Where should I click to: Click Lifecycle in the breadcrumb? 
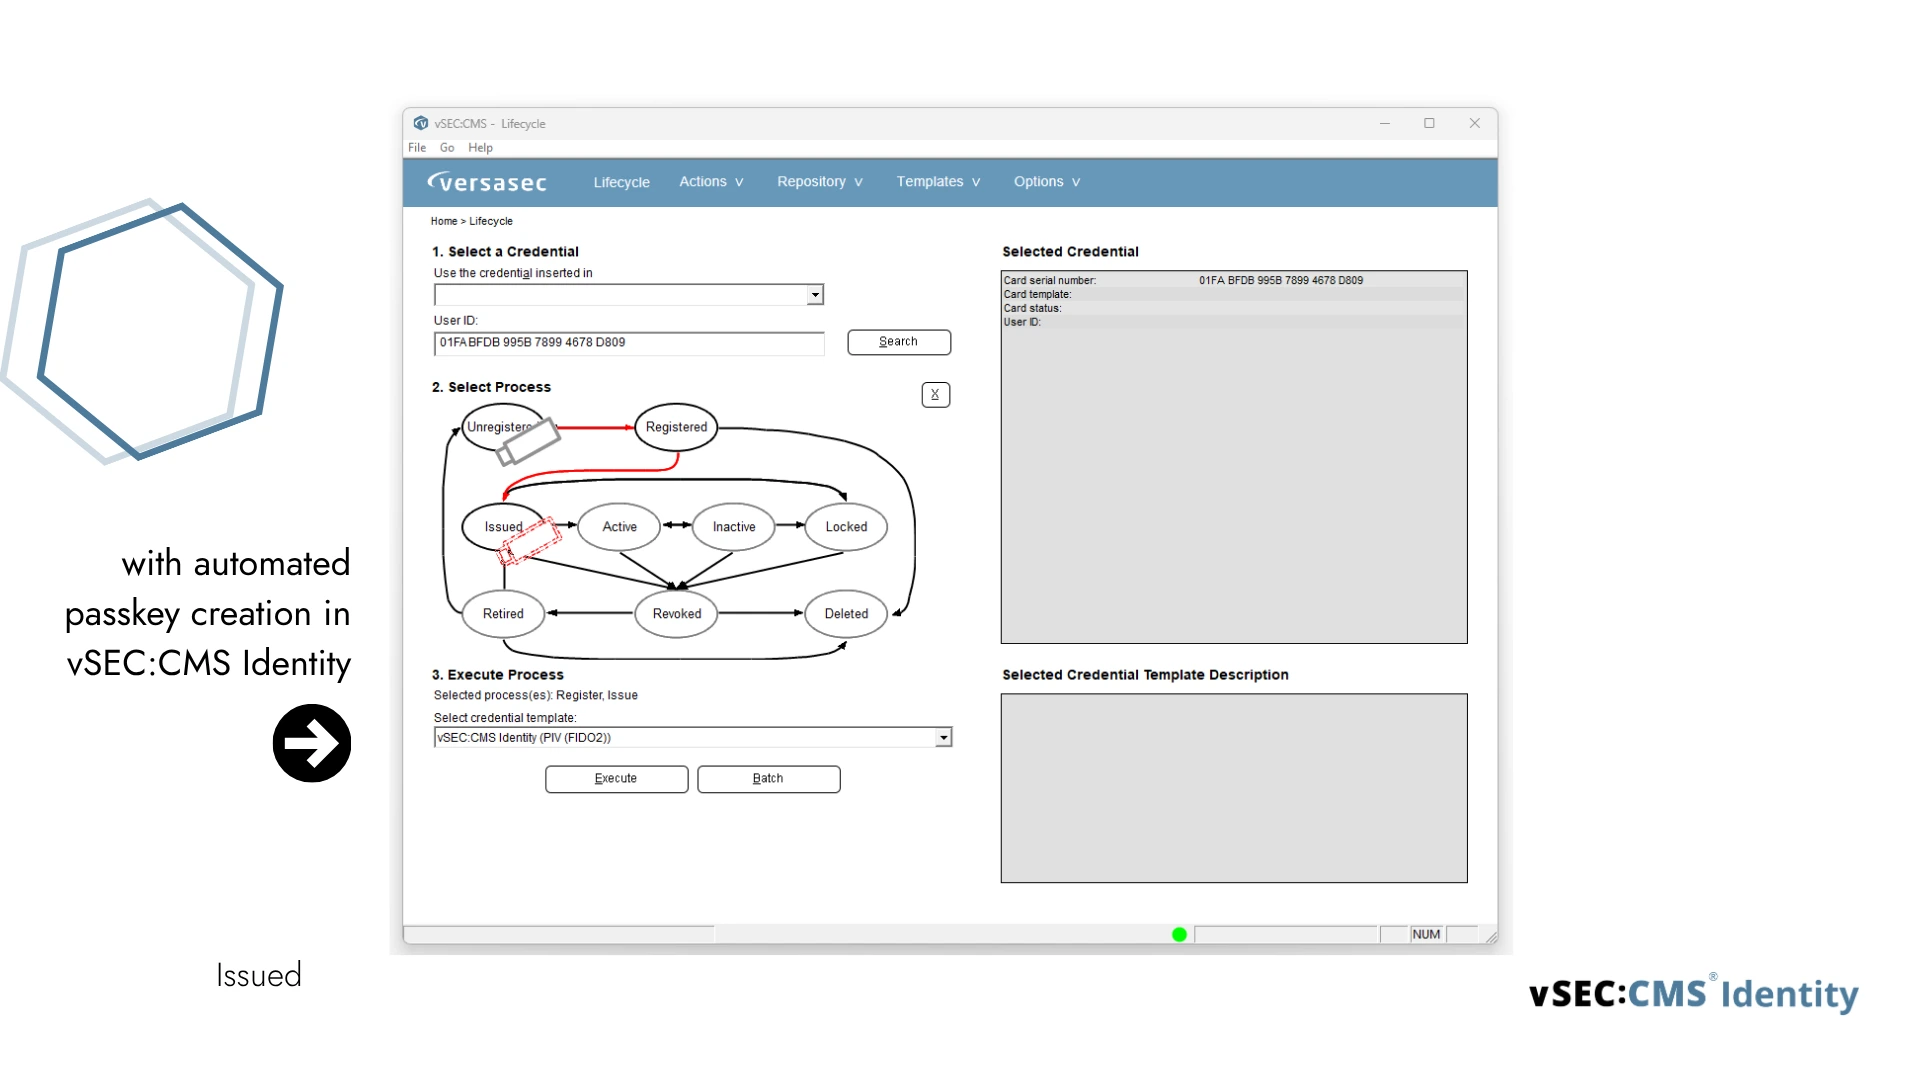[491, 221]
